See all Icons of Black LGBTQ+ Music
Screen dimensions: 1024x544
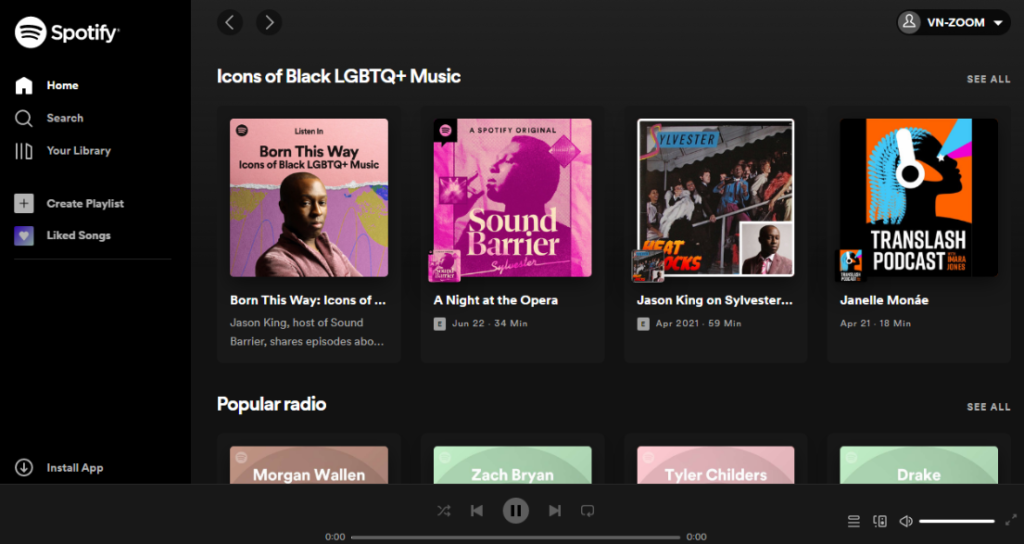pyautogui.click(x=988, y=79)
